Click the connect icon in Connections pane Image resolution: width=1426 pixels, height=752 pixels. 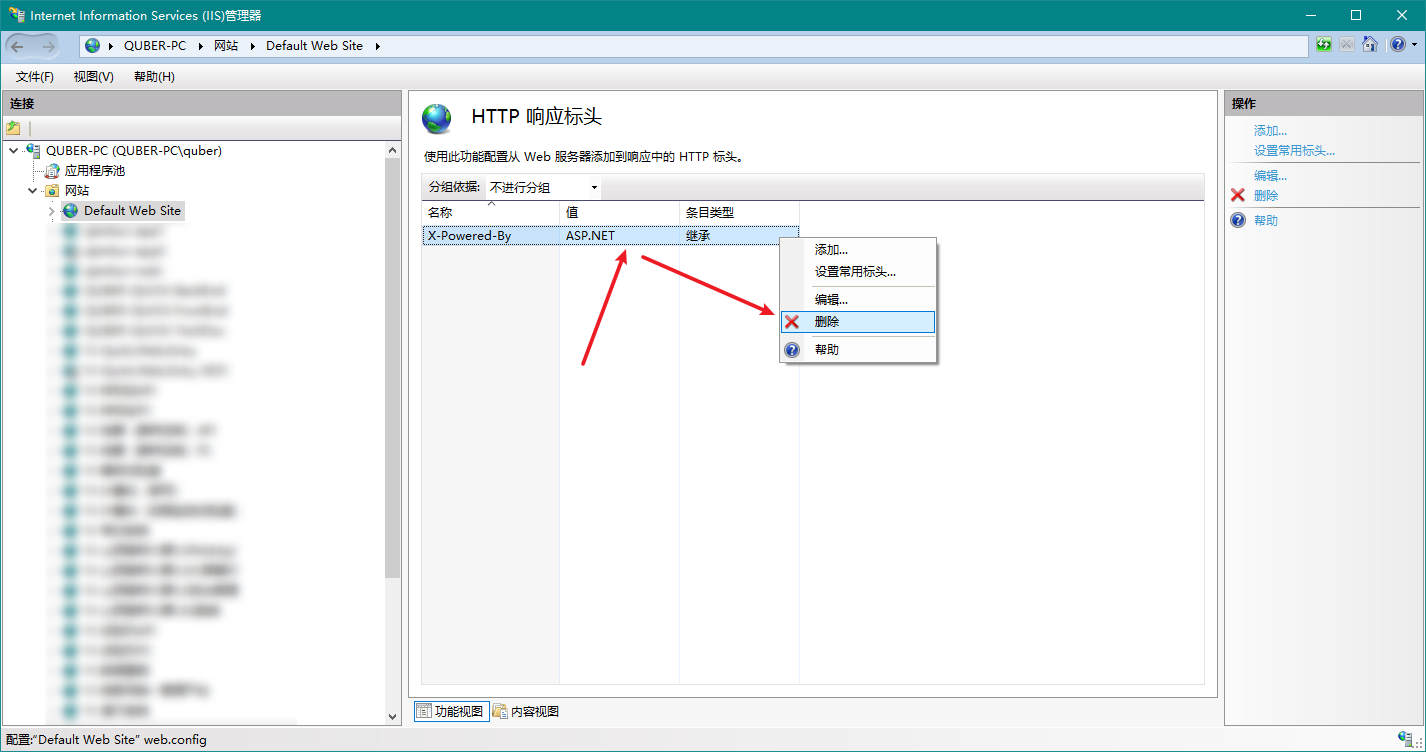pos(13,128)
